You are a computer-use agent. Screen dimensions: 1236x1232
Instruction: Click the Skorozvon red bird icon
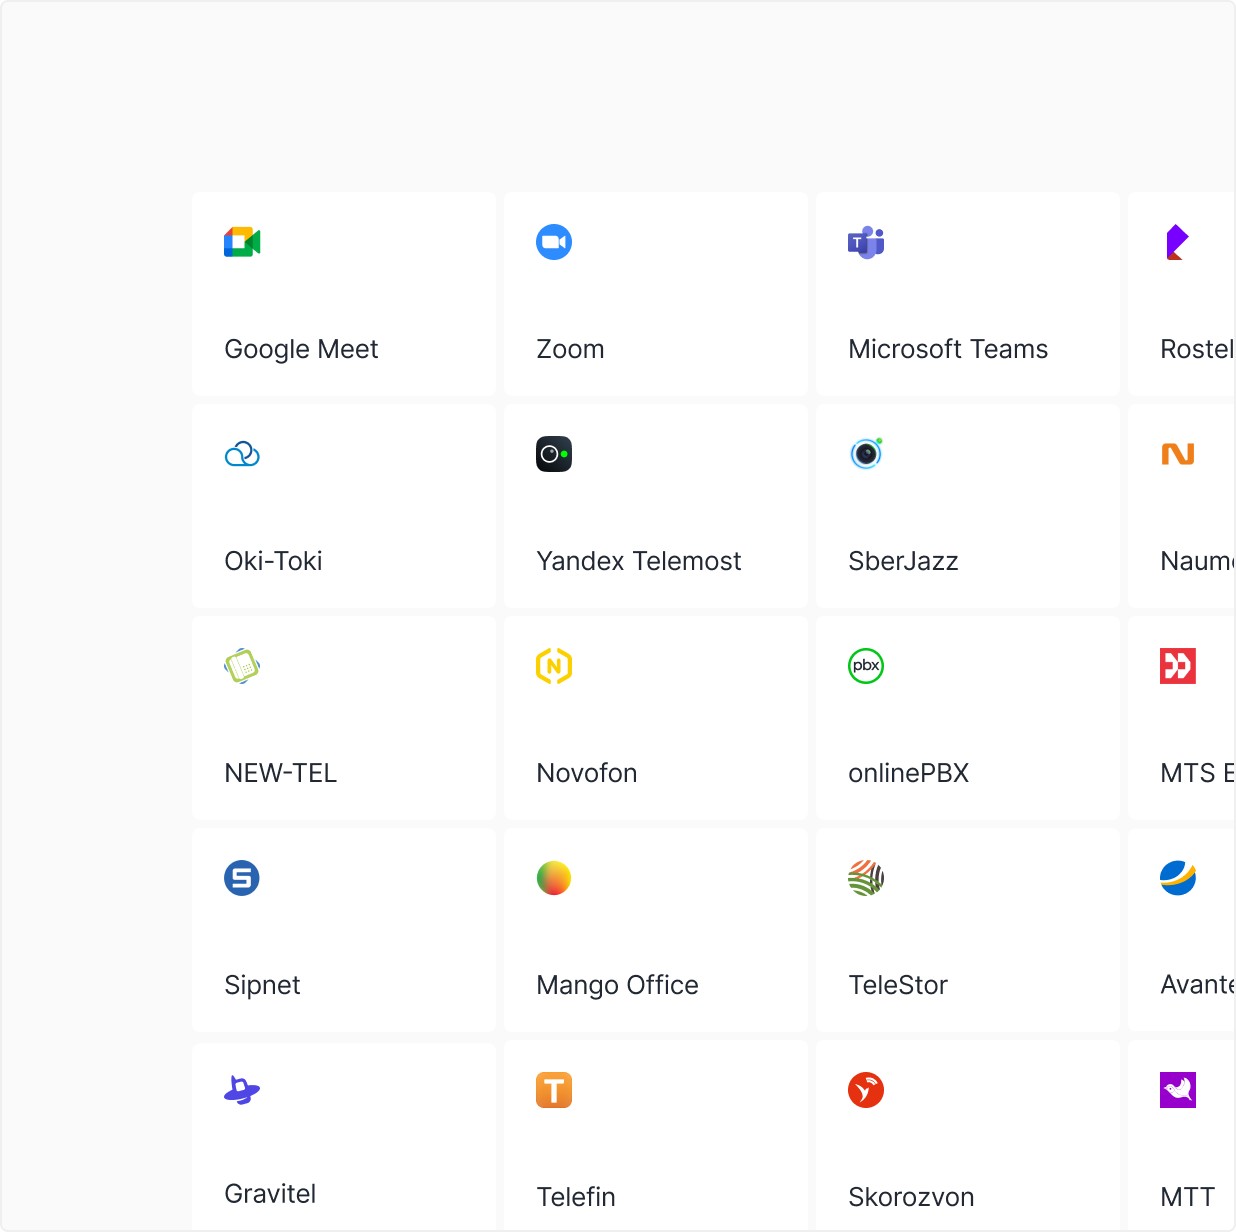click(x=866, y=1090)
